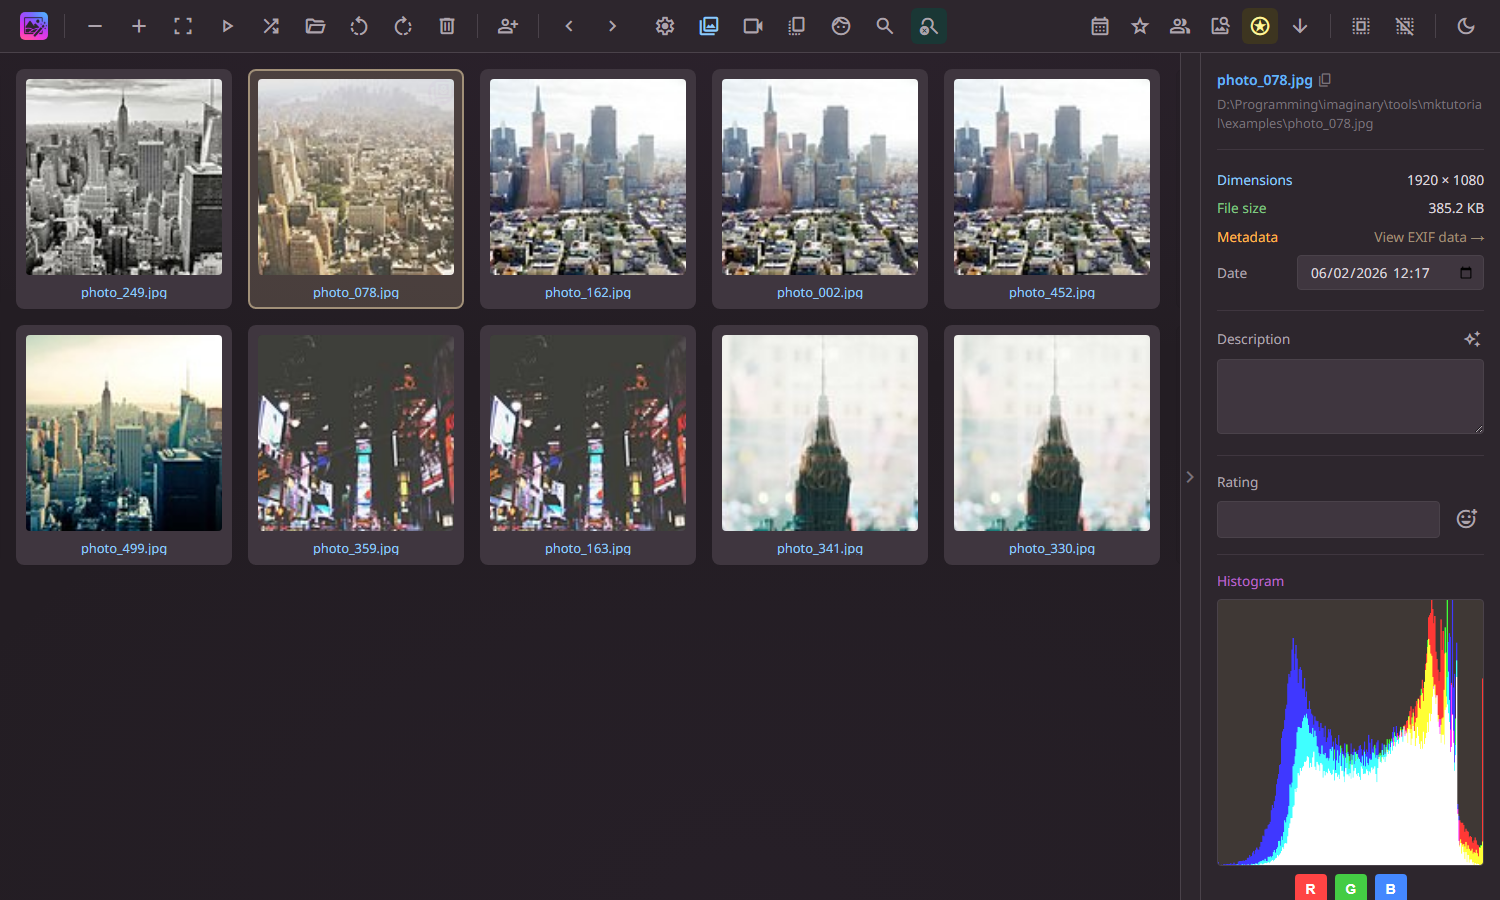This screenshot has width=1500, height=900.
Task: Go to the next photo with the arrow
Action: point(612,26)
